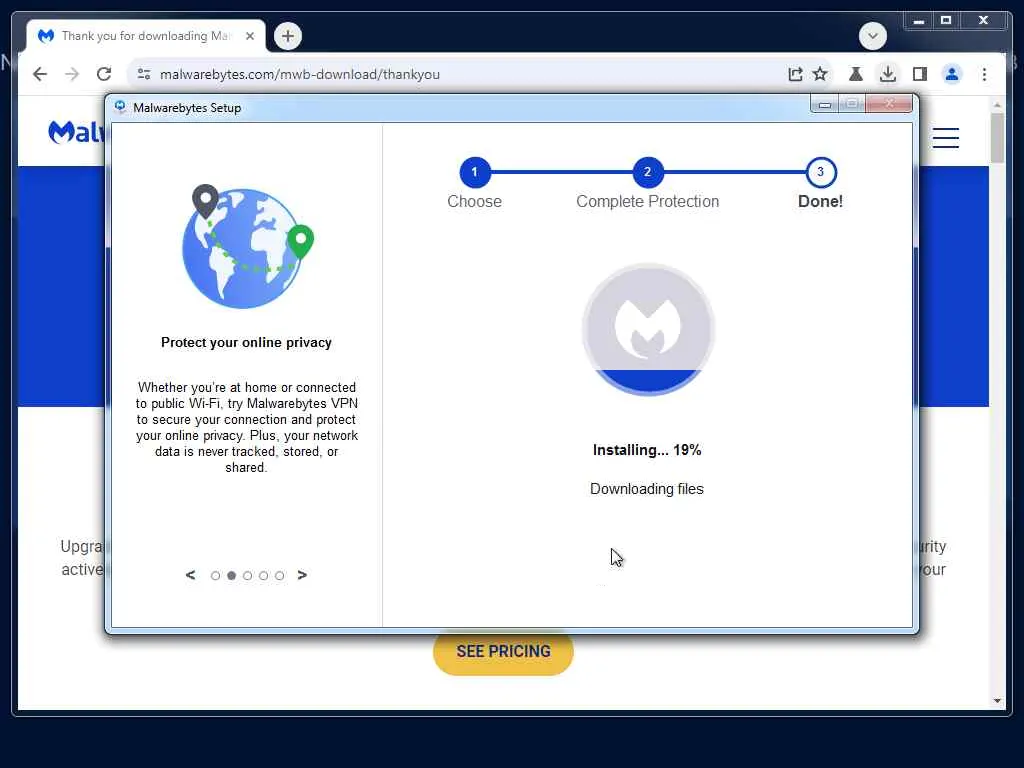Click the Malwarebytes Setup title bar icon

pyautogui.click(x=120, y=107)
